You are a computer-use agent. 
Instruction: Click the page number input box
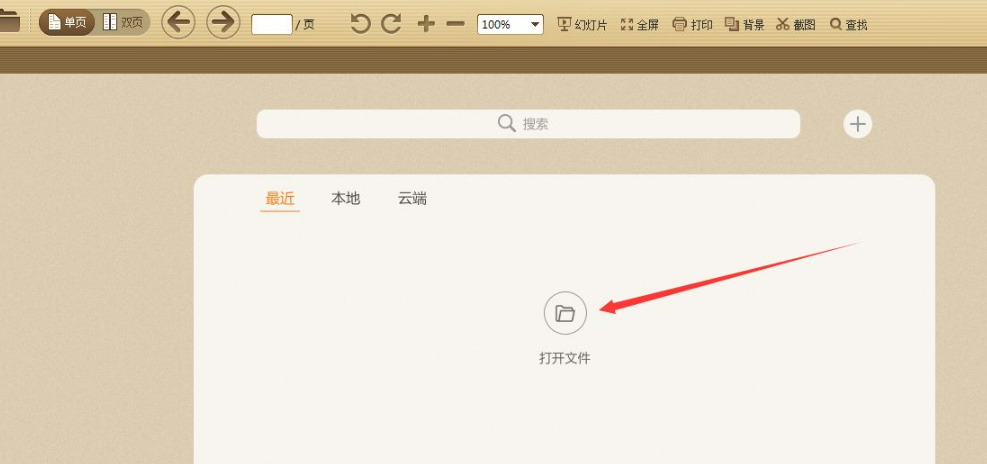271,24
